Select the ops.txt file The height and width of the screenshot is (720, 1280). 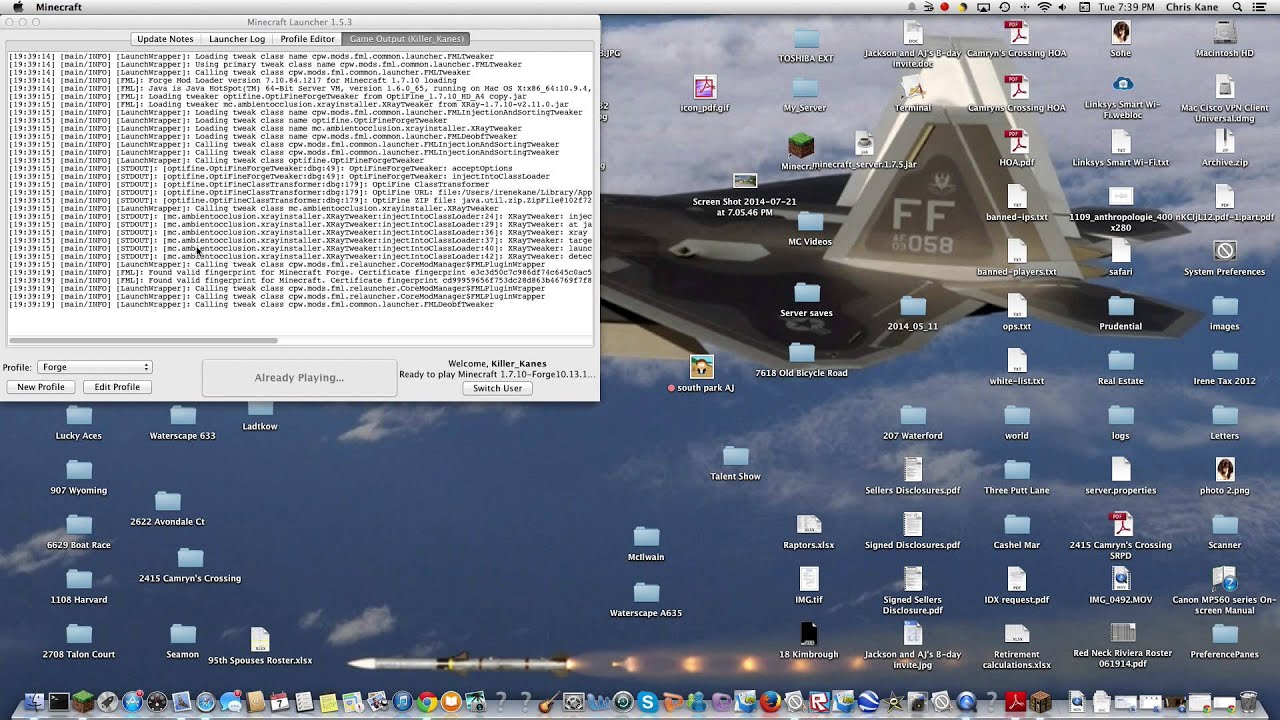(1016, 313)
